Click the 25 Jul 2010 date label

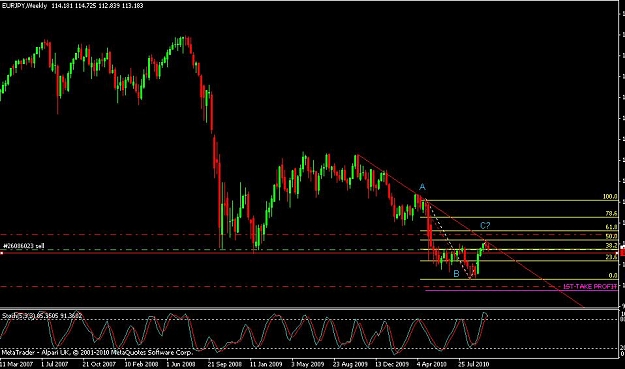(x=473, y=364)
